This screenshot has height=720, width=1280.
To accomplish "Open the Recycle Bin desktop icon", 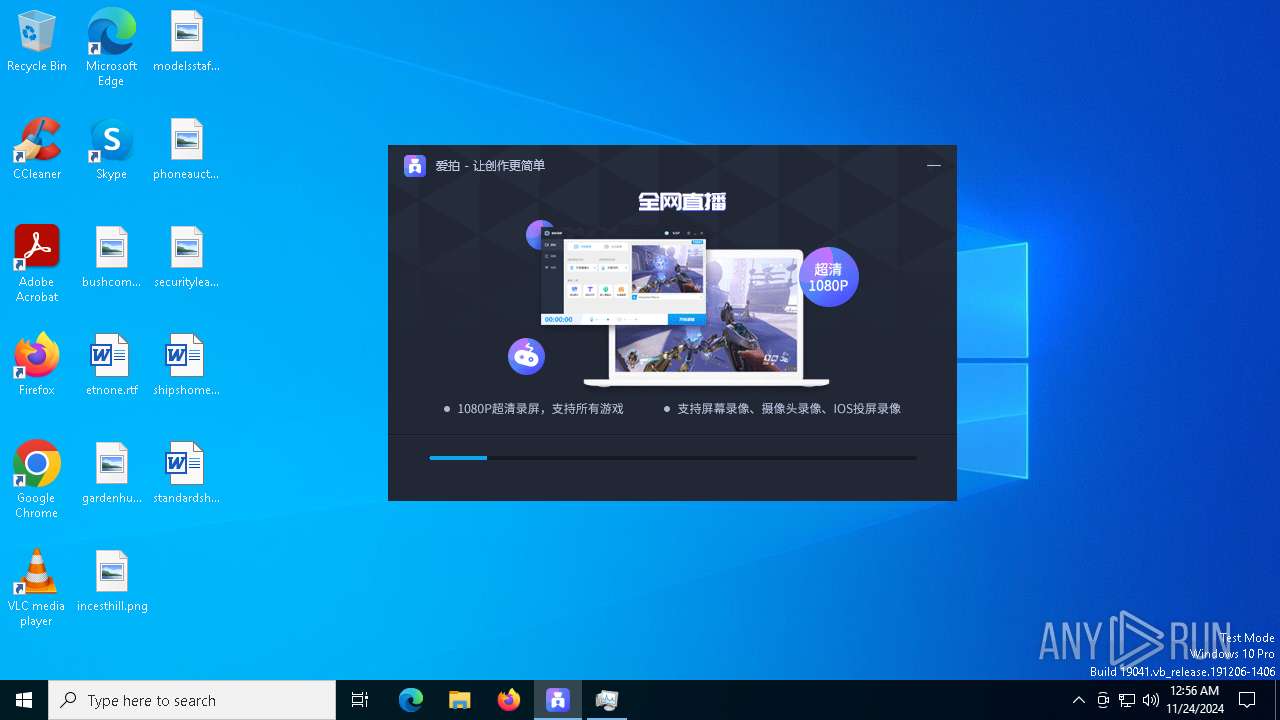I will (37, 42).
